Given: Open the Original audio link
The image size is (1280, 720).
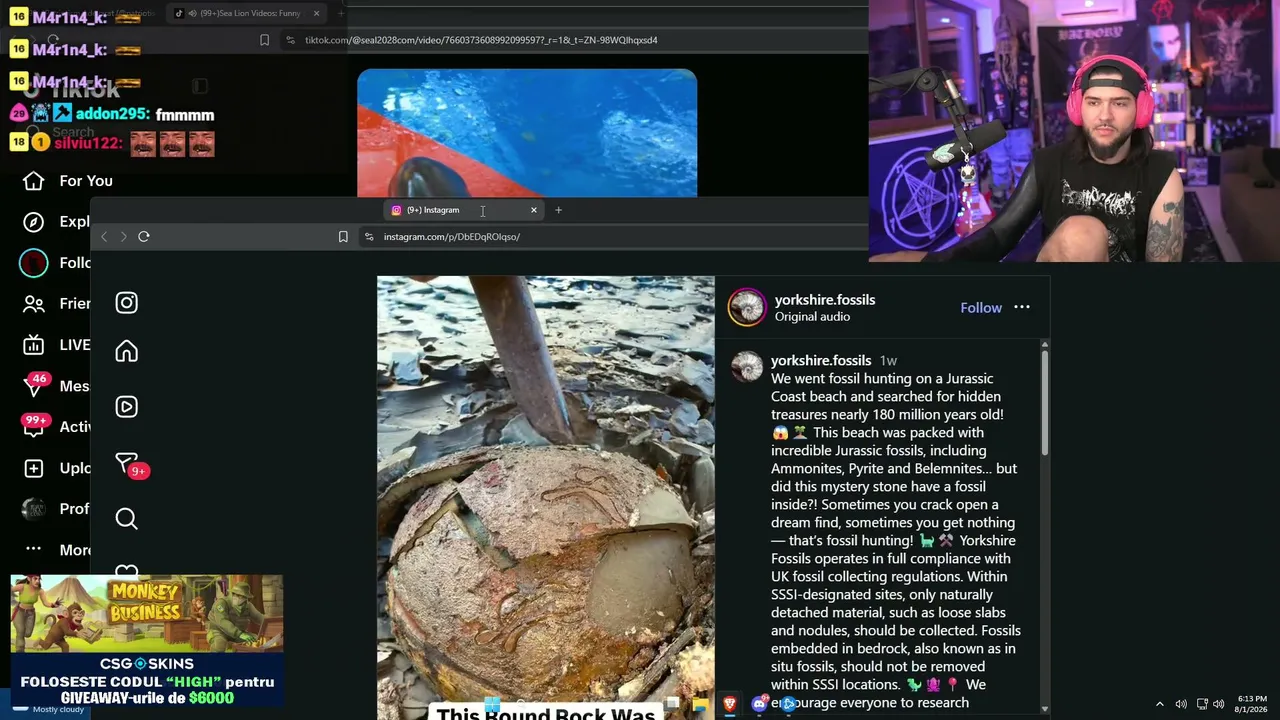Looking at the screenshot, I should pos(812,317).
